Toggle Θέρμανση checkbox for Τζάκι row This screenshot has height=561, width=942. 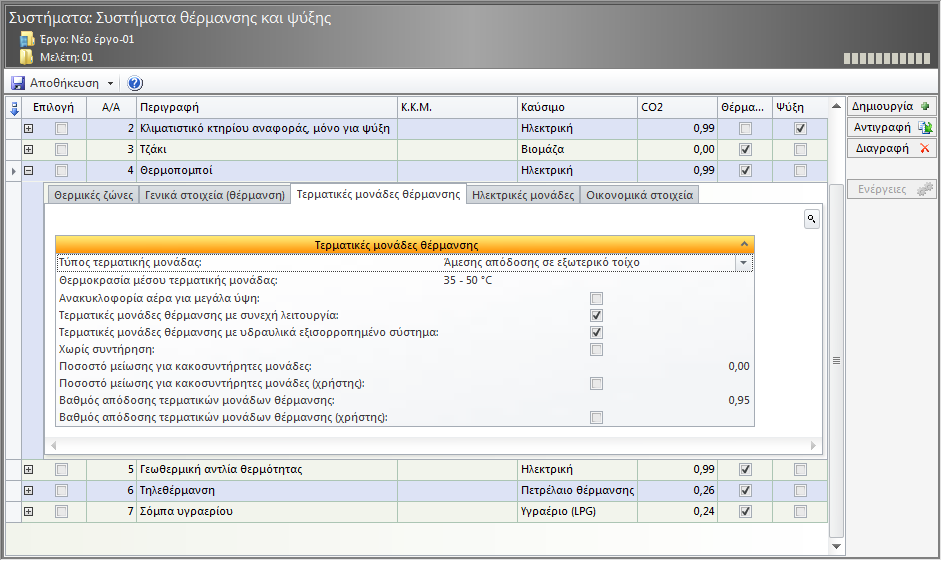(x=746, y=150)
